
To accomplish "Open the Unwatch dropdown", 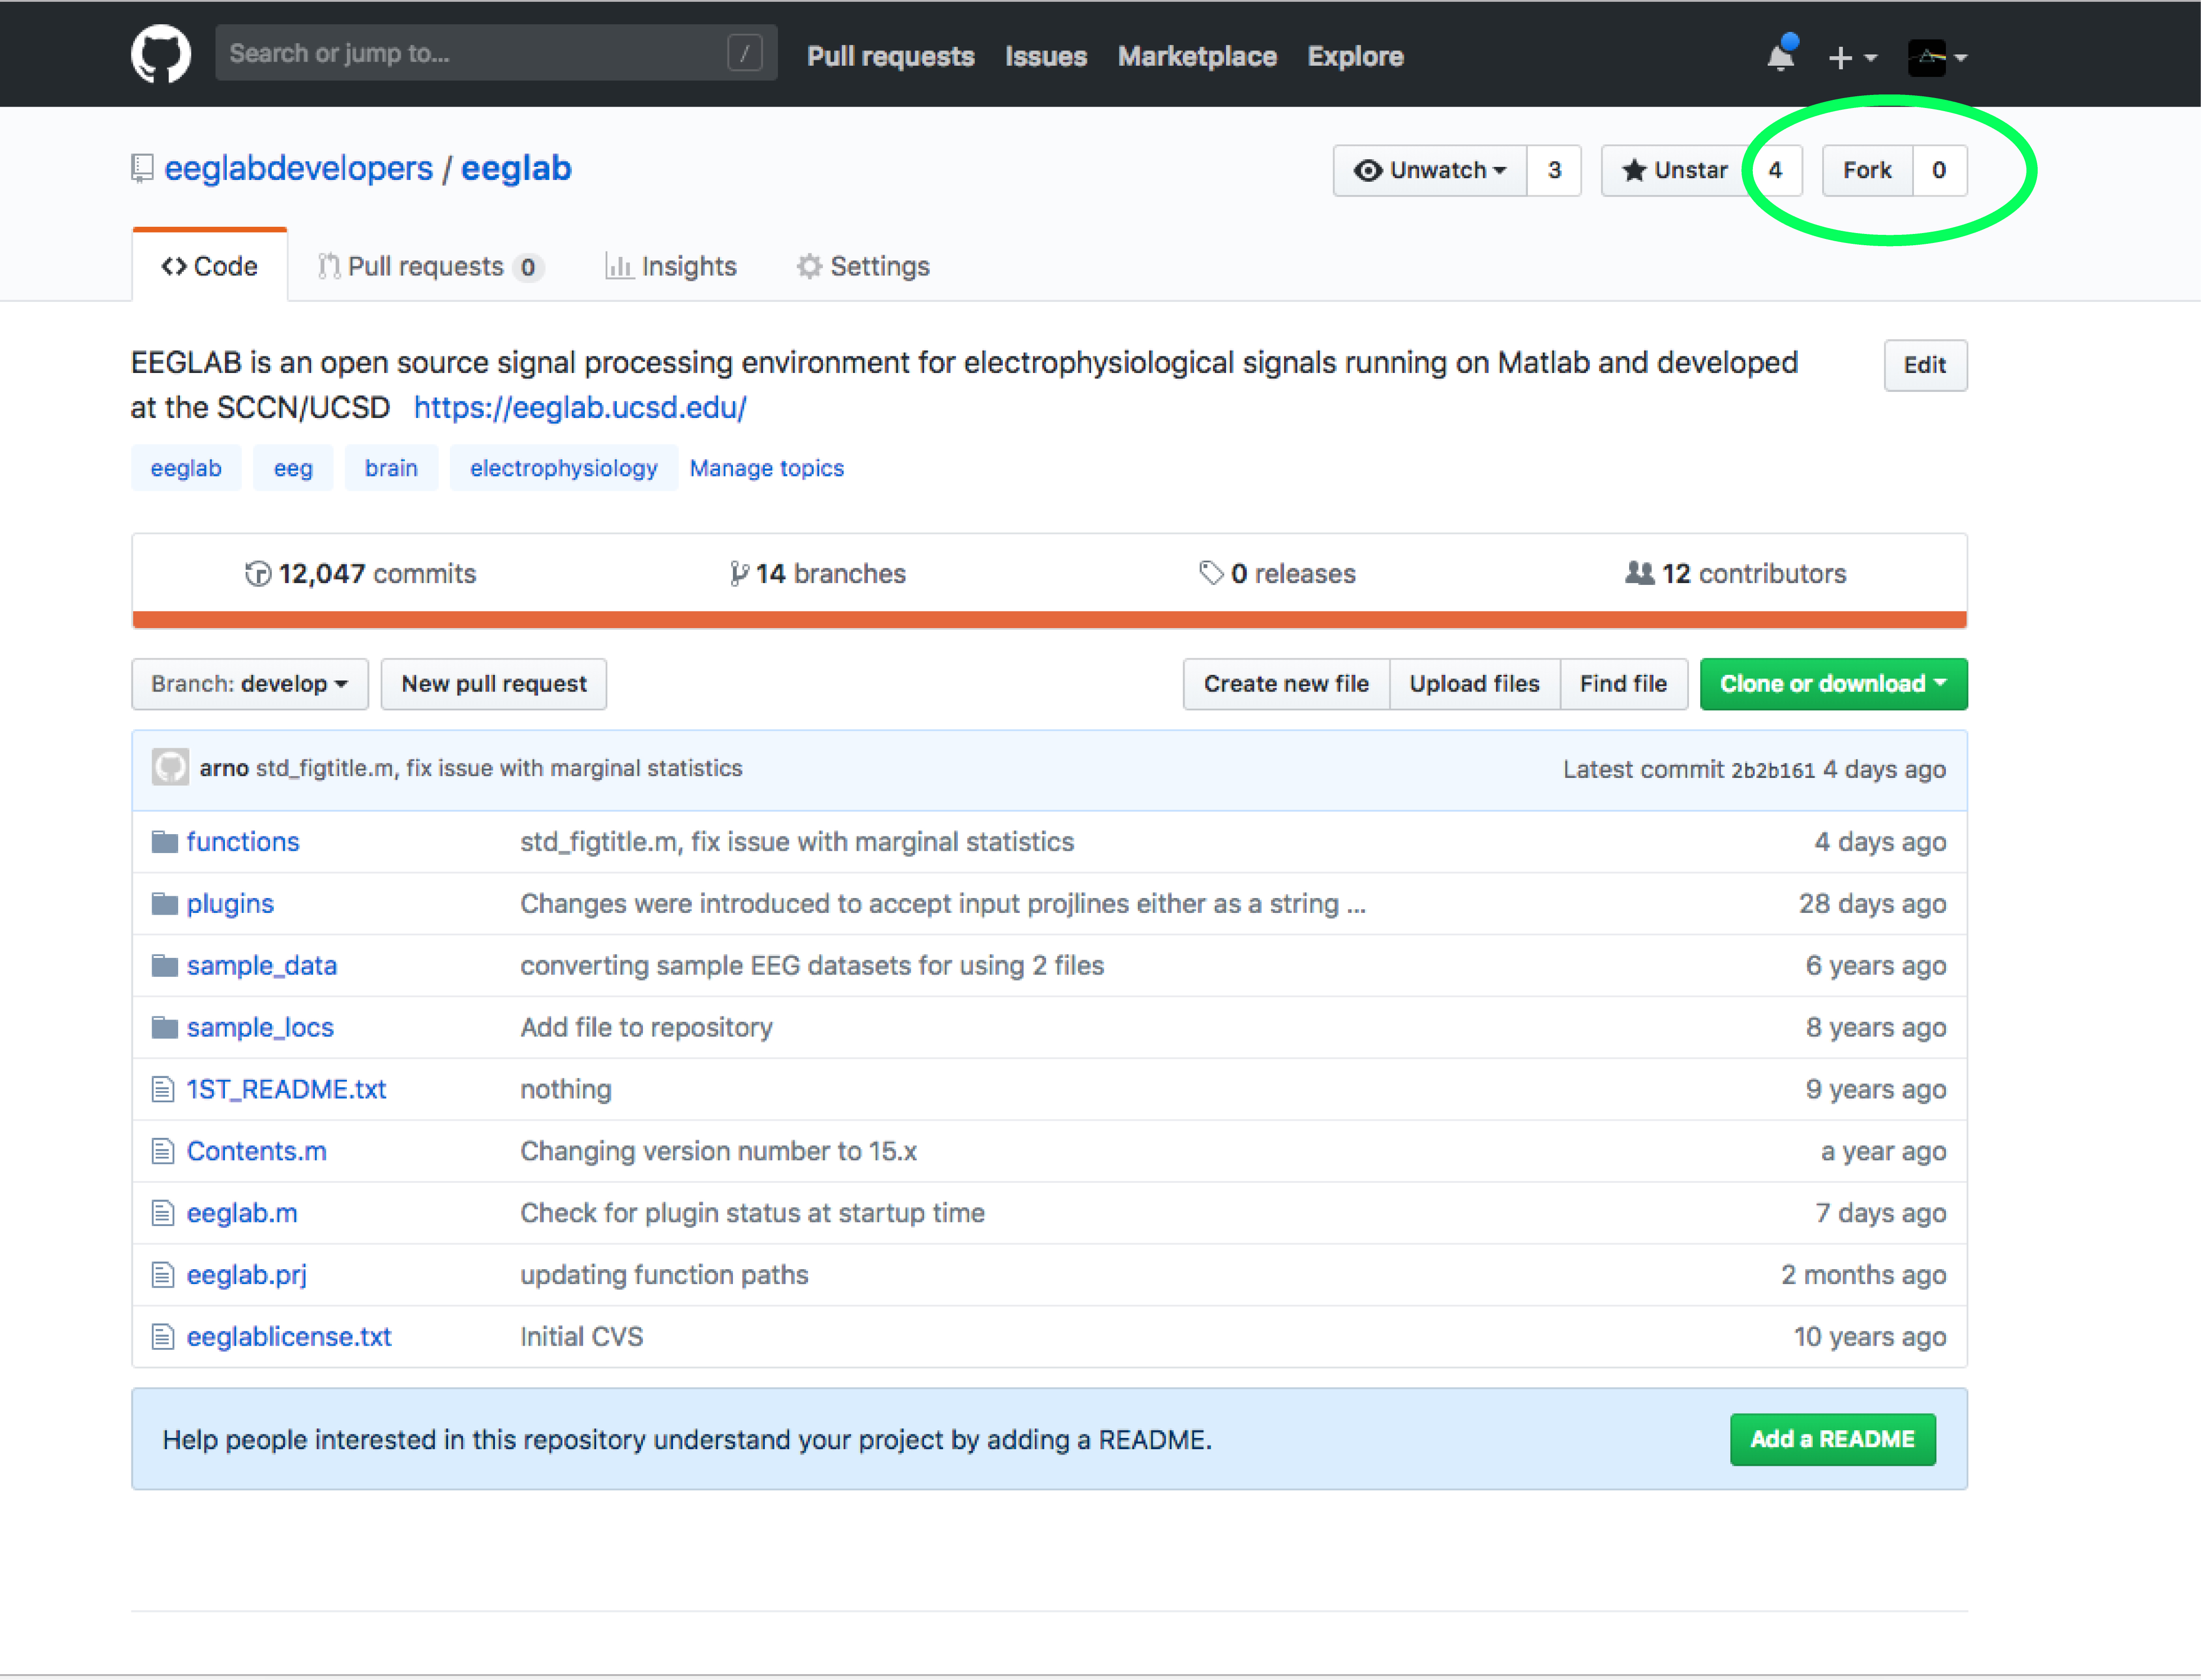I will (x=1430, y=170).
